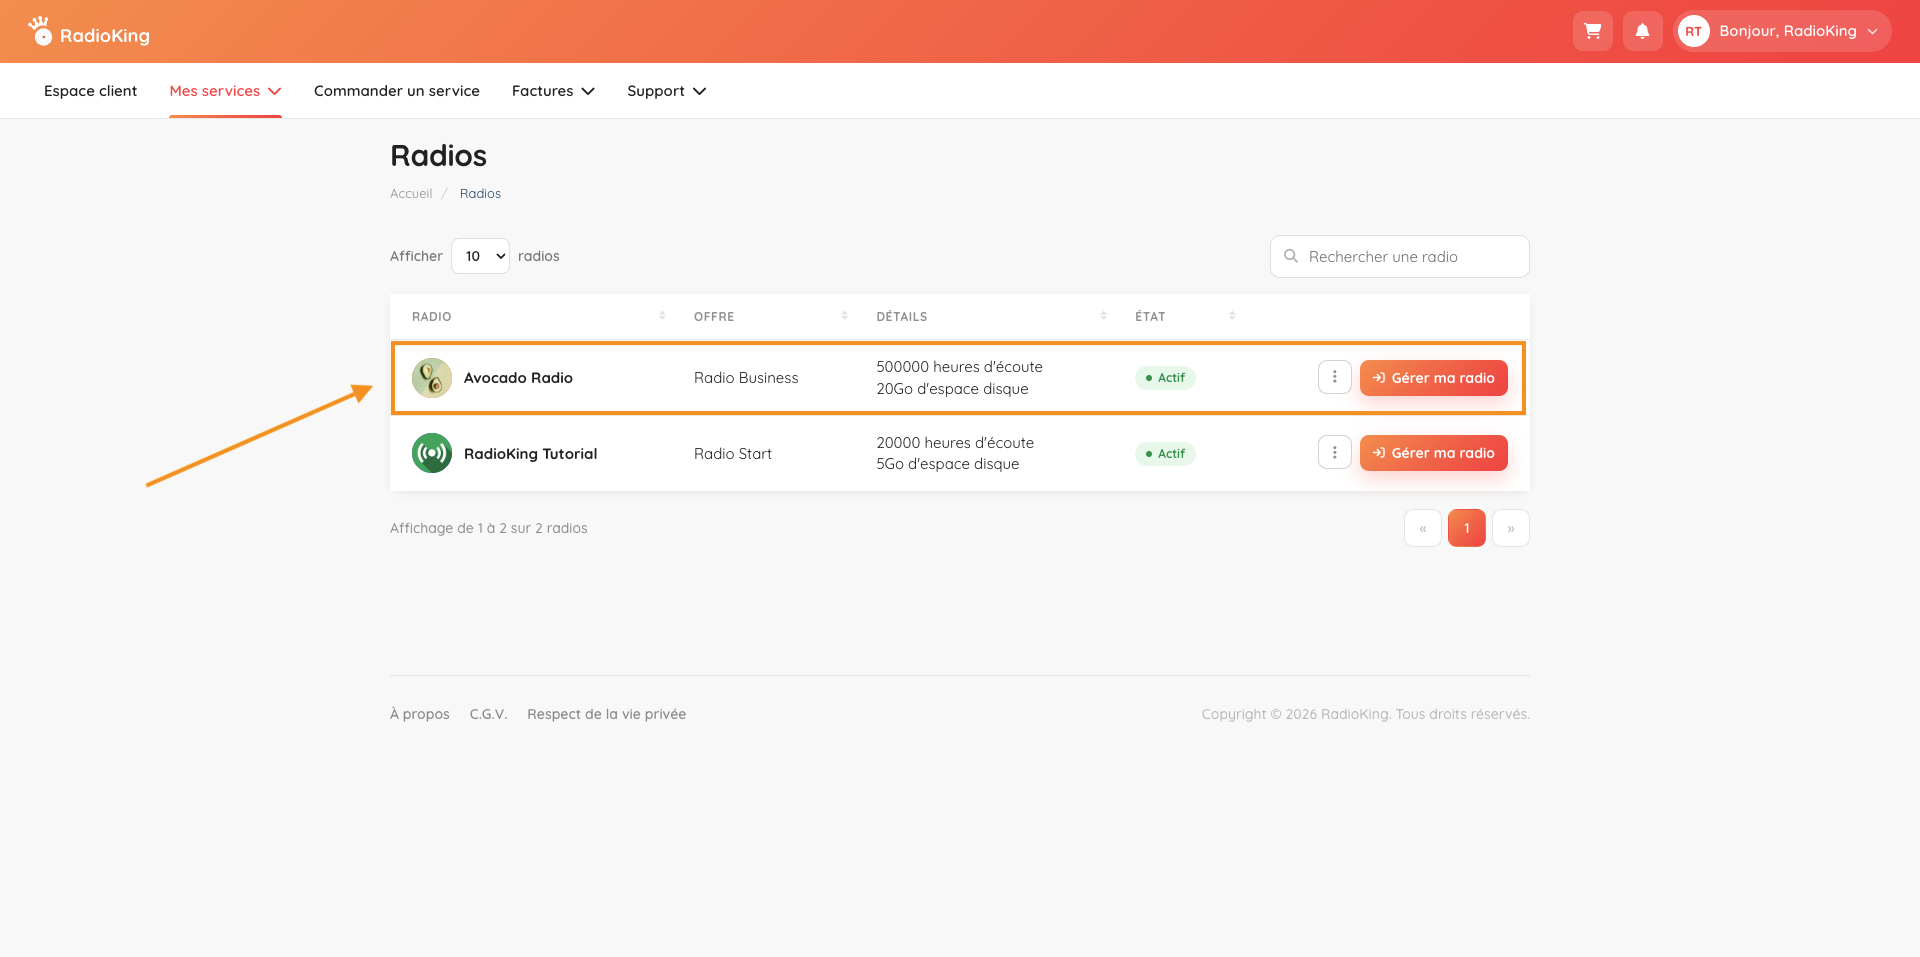1920x957 pixels.
Task: Expand the Bonjour, RadioKing account menu
Action: (1783, 31)
